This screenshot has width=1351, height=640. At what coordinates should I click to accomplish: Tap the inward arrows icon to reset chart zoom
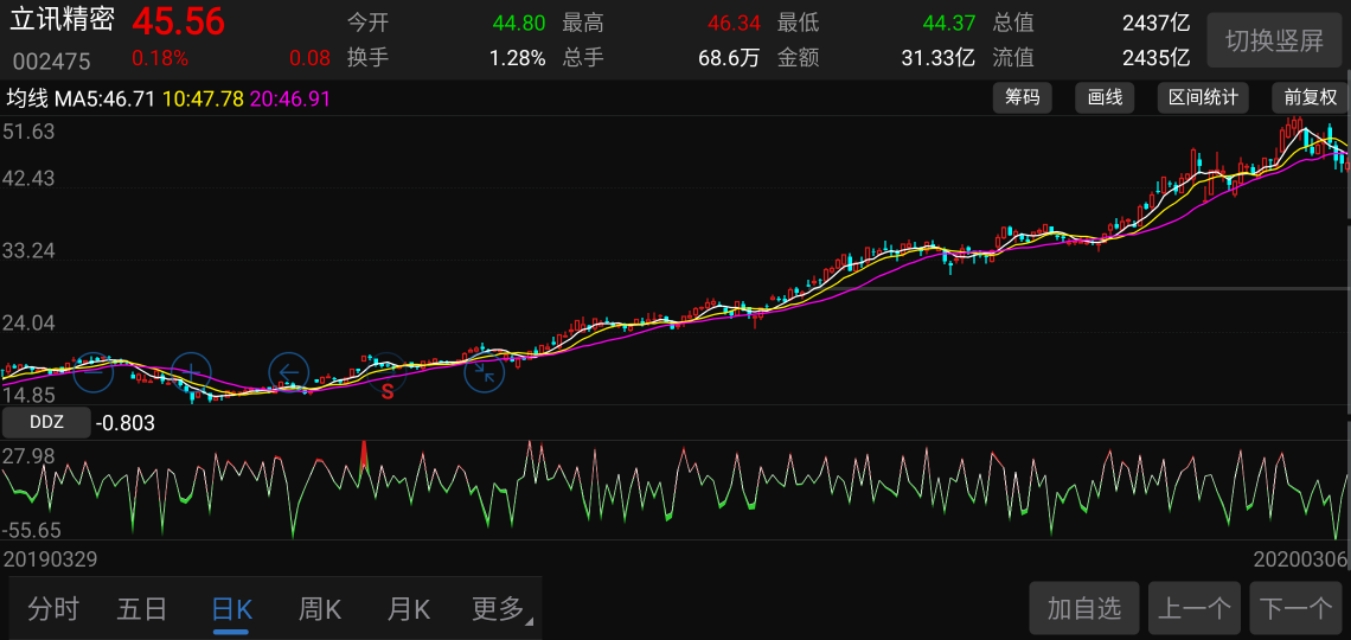484,374
